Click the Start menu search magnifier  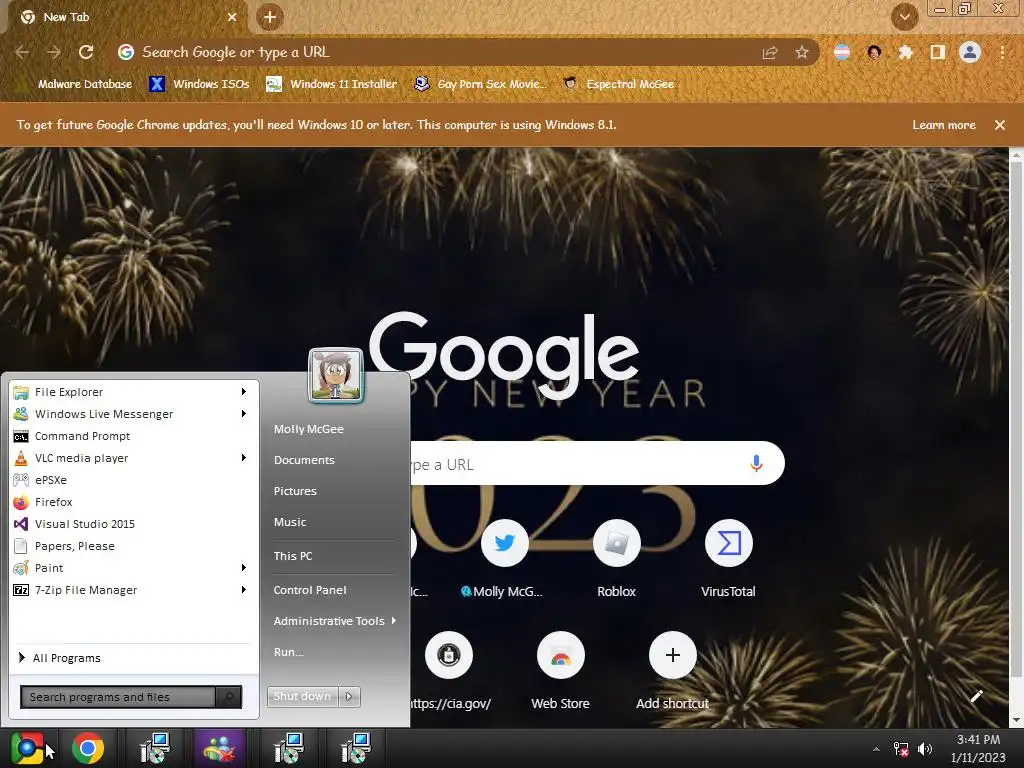[x=229, y=697]
